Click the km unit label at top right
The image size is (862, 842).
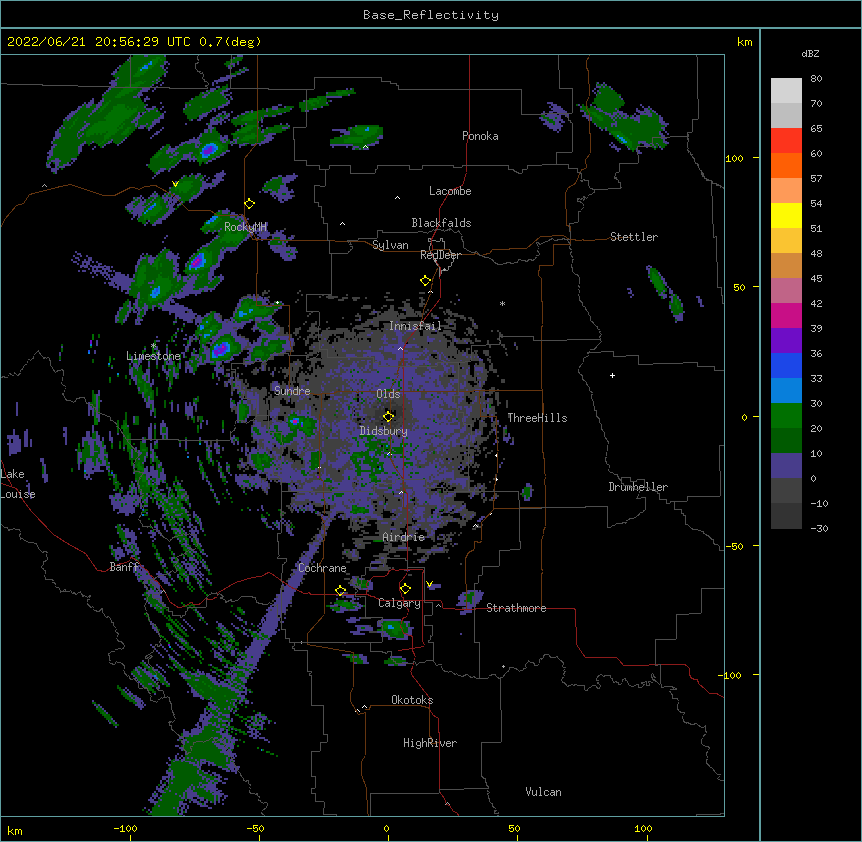point(744,42)
